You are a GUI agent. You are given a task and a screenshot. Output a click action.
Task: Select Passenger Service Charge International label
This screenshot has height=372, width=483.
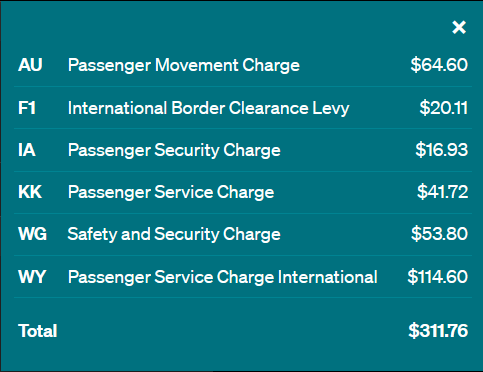pos(223,277)
